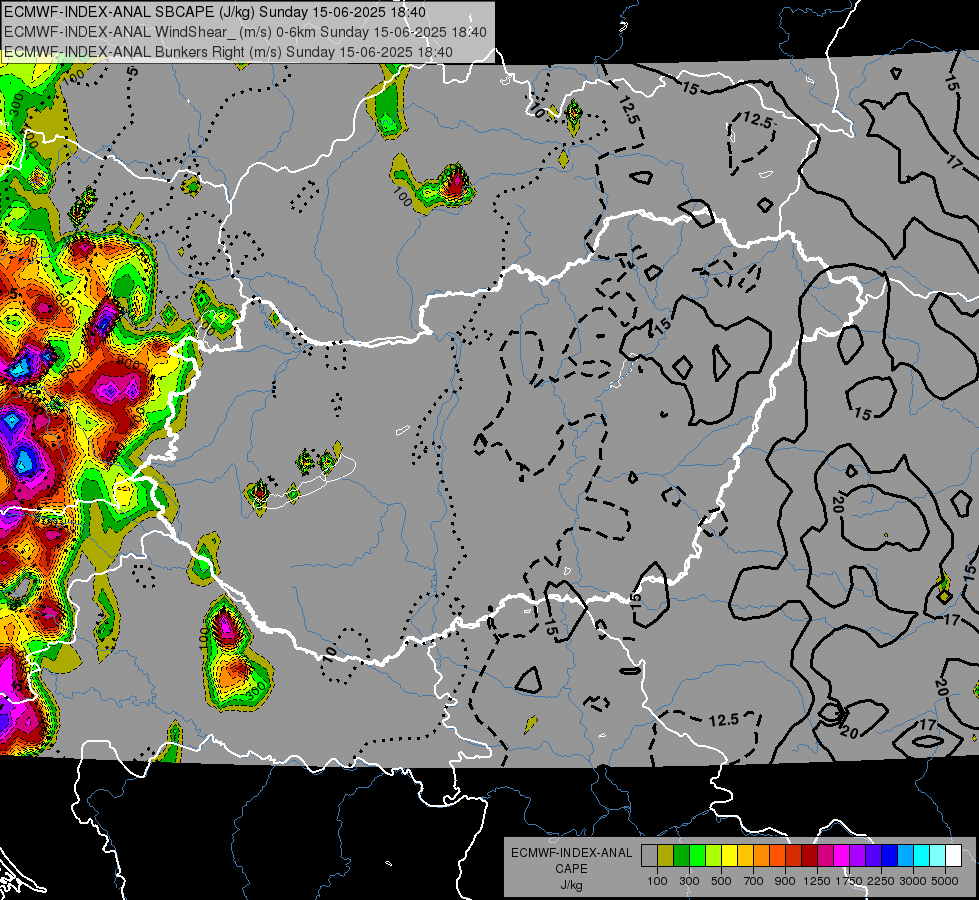Click the legend tick label 1750
The width and height of the screenshot is (979, 900).
click(849, 881)
